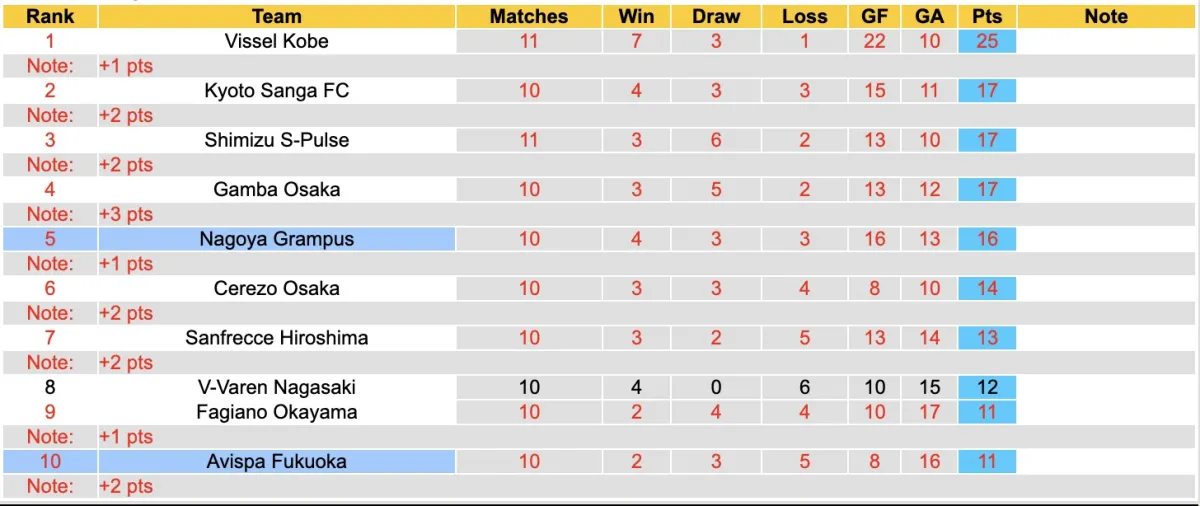Viewport: 1200px width, 506px height.
Task: Sort by Matches column header
Action: coord(529,16)
